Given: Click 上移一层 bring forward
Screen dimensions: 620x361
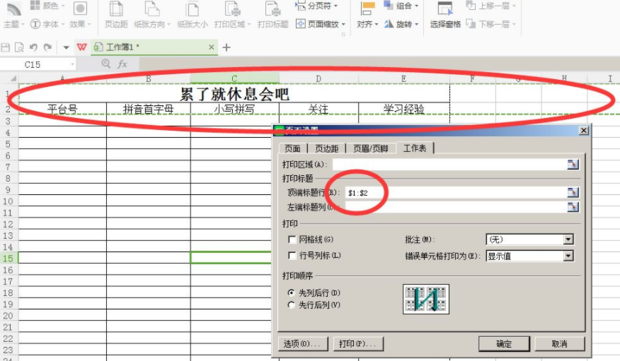Looking at the screenshot, I should tap(491, 6).
